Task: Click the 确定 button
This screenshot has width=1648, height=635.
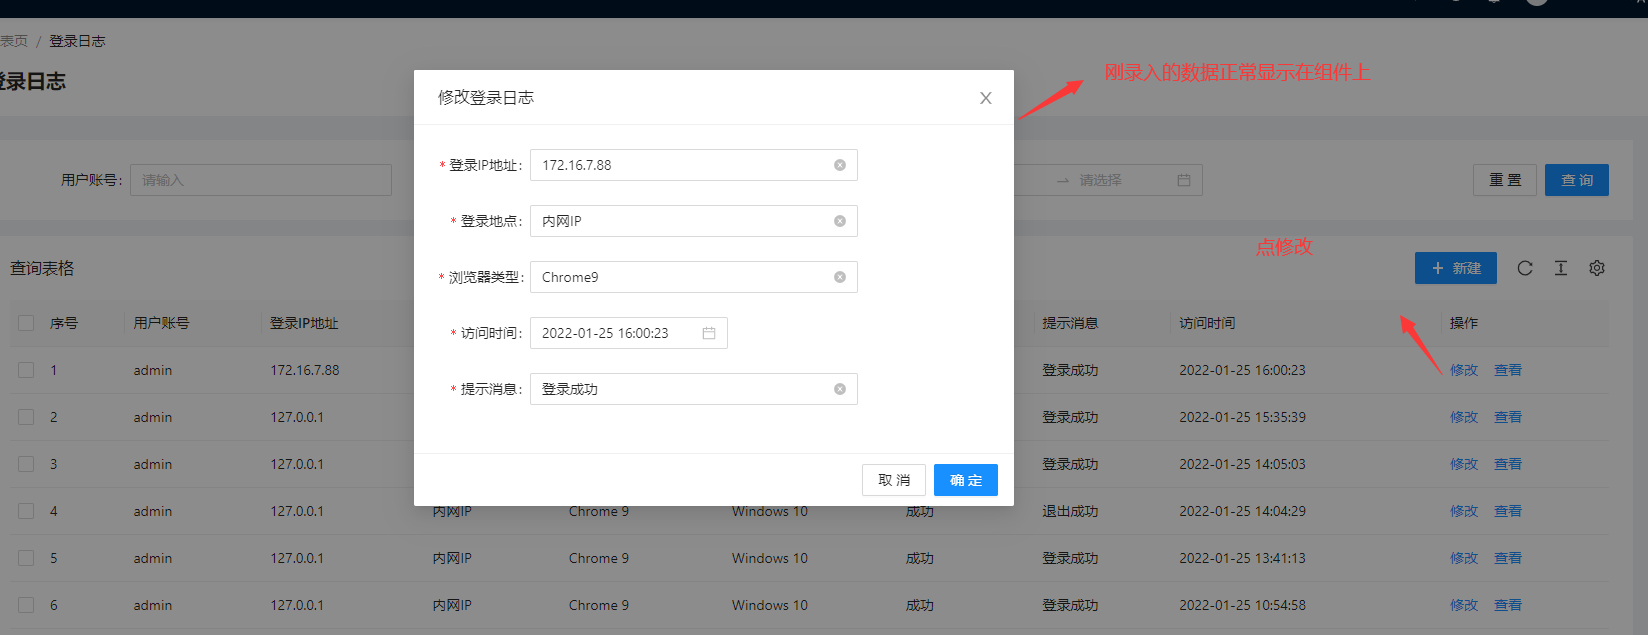Action: coord(966,480)
